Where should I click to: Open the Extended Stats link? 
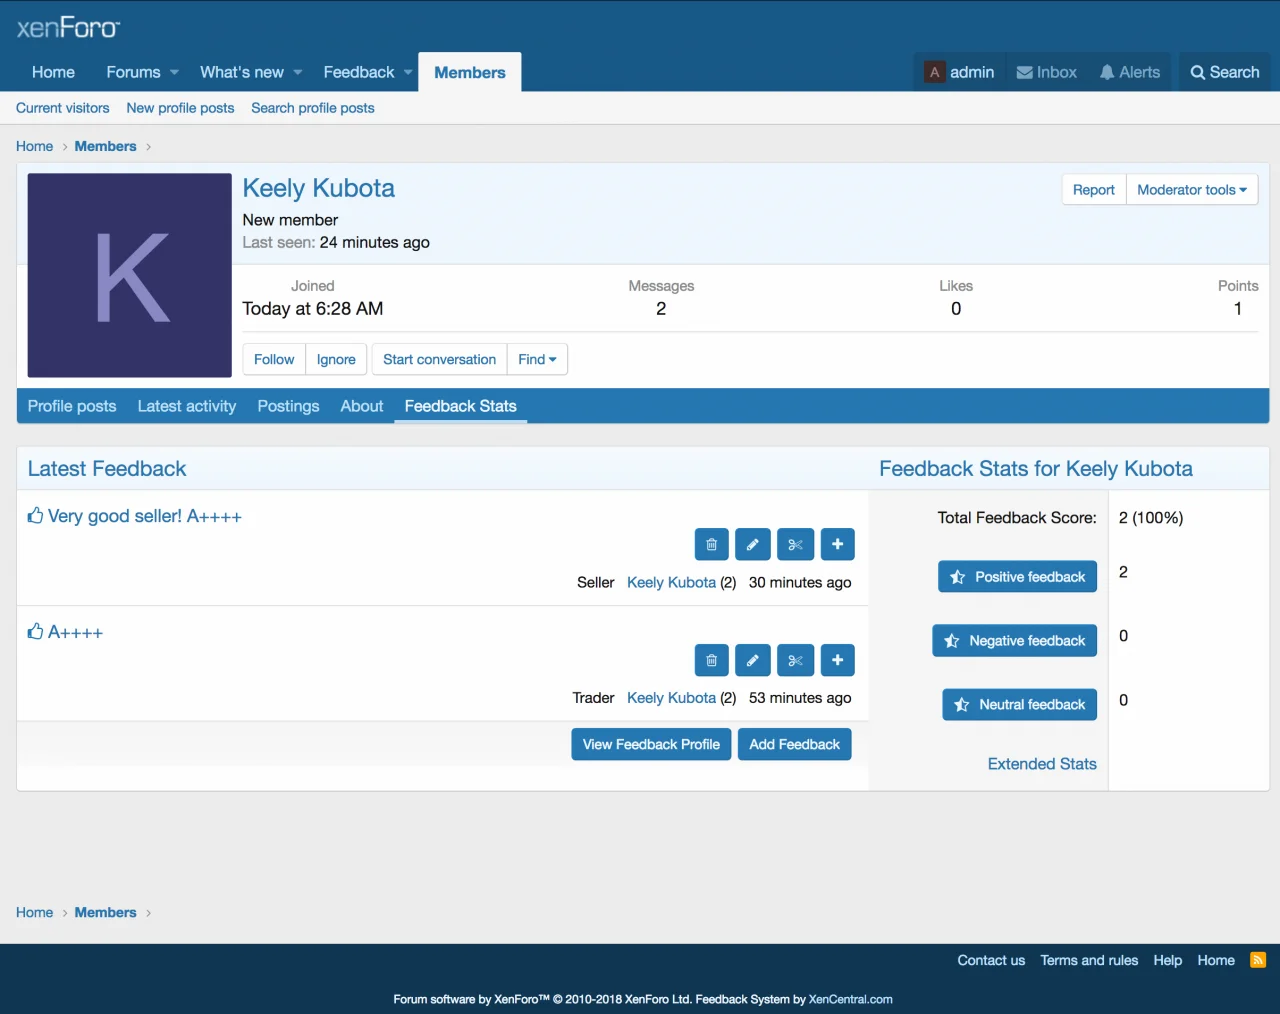[x=1041, y=764]
